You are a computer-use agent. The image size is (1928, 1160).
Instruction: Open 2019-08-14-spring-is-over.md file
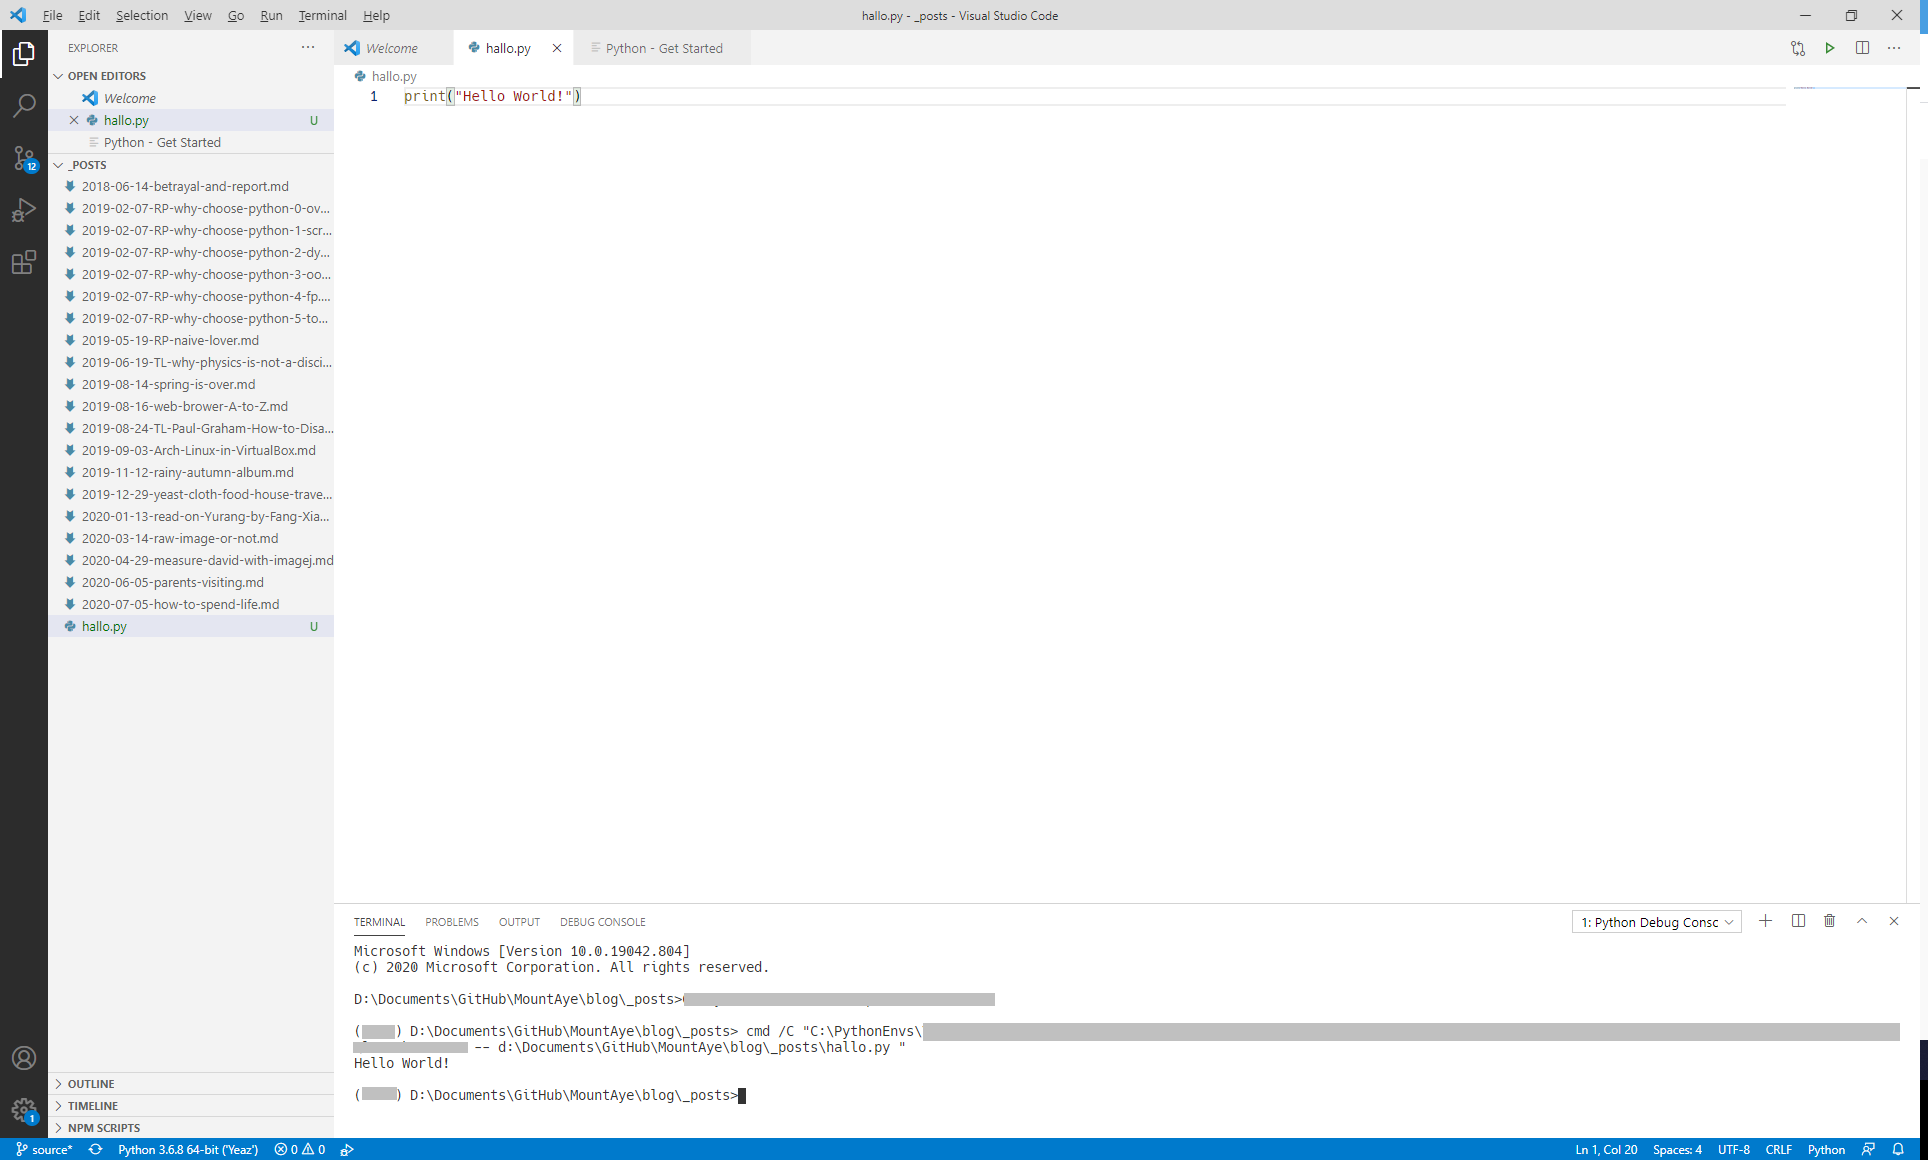(168, 384)
